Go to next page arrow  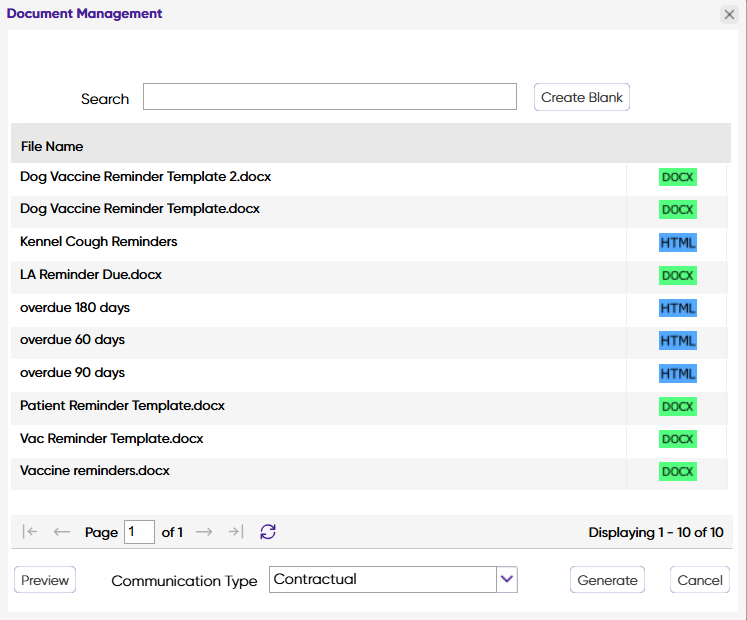tap(204, 531)
